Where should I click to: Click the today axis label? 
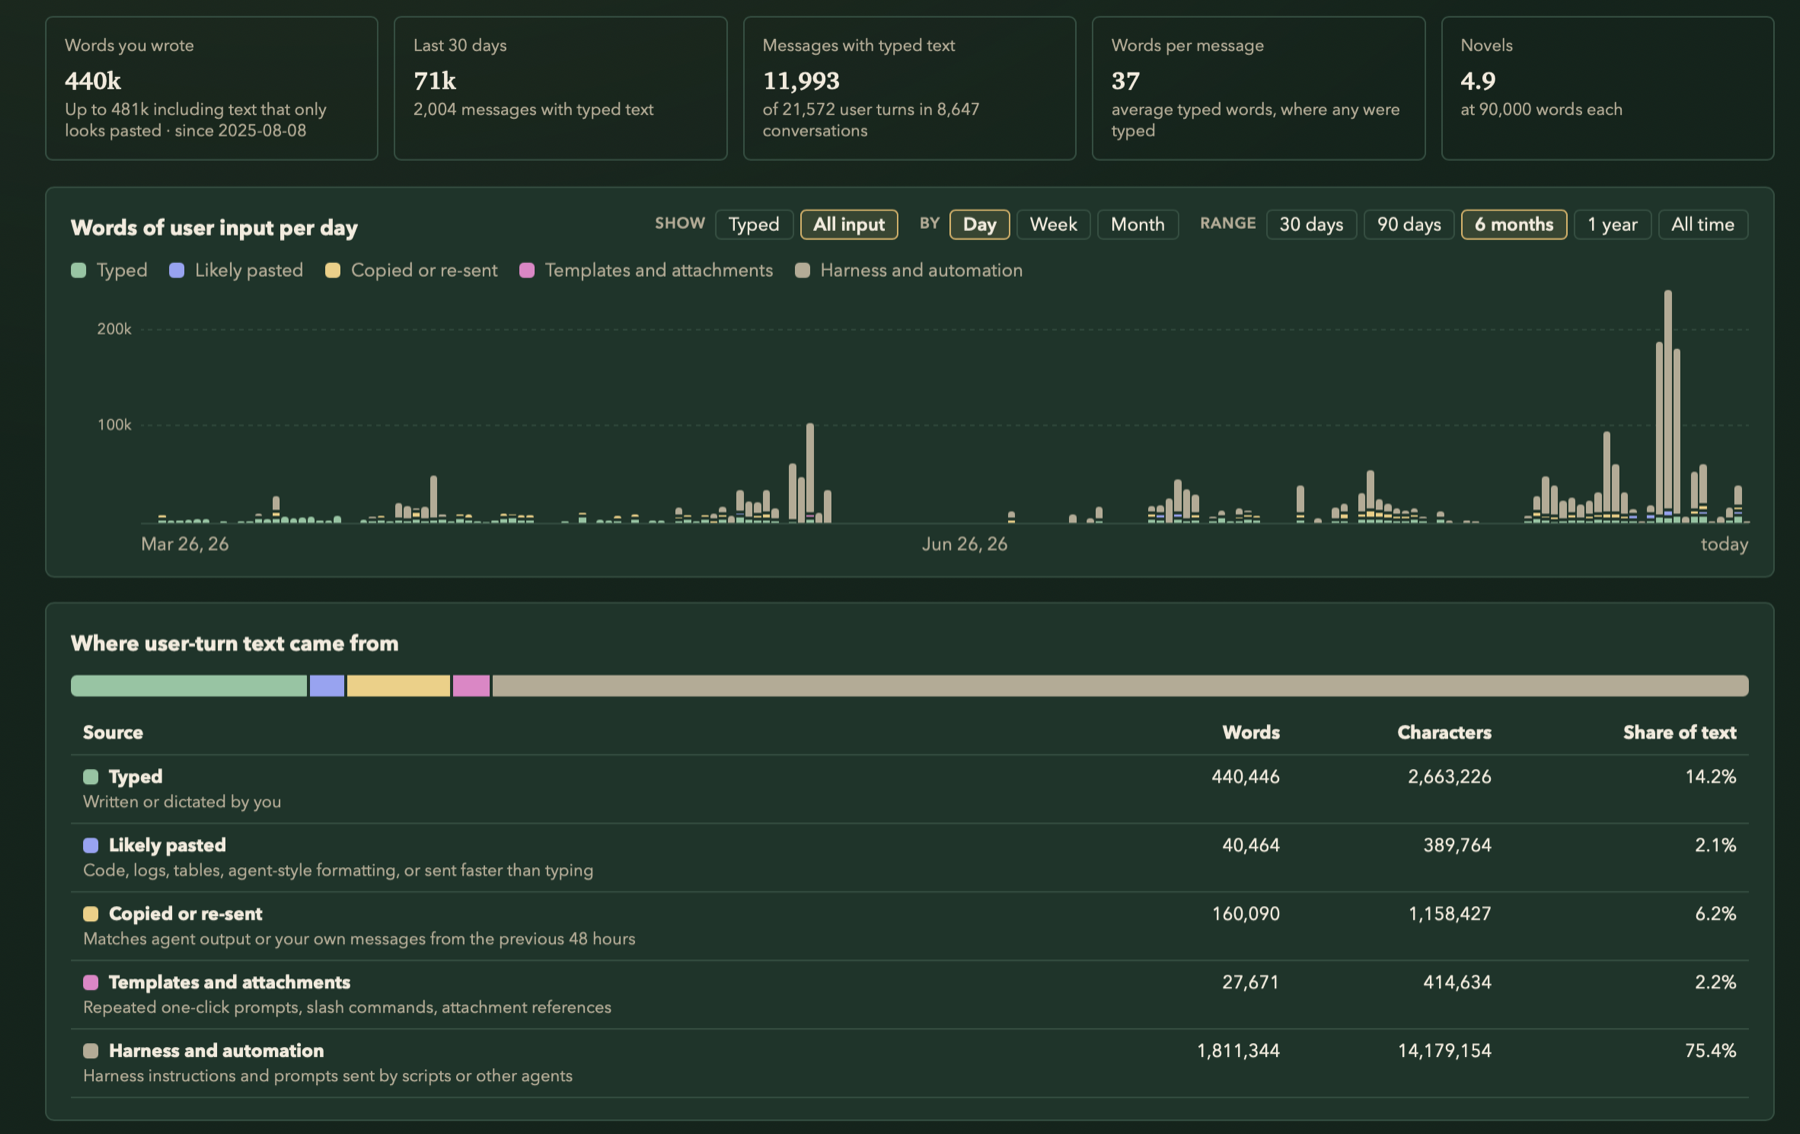click(x=1724, y=544)
